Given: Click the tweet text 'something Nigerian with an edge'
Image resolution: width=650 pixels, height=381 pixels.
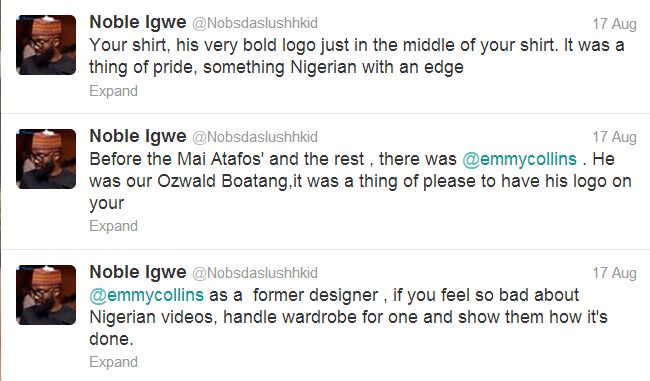Looking at the screenshot, I should (x=333, y=68).
